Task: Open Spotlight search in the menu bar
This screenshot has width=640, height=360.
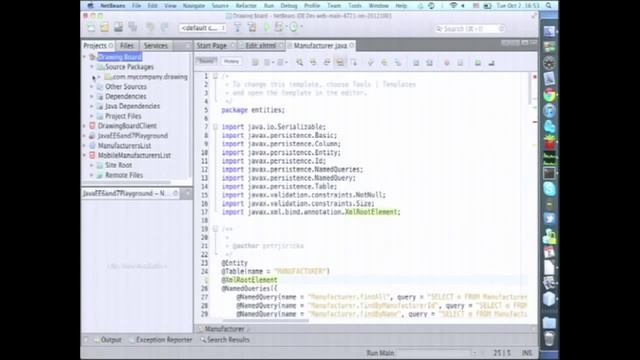Action: [x=549, y=6]
